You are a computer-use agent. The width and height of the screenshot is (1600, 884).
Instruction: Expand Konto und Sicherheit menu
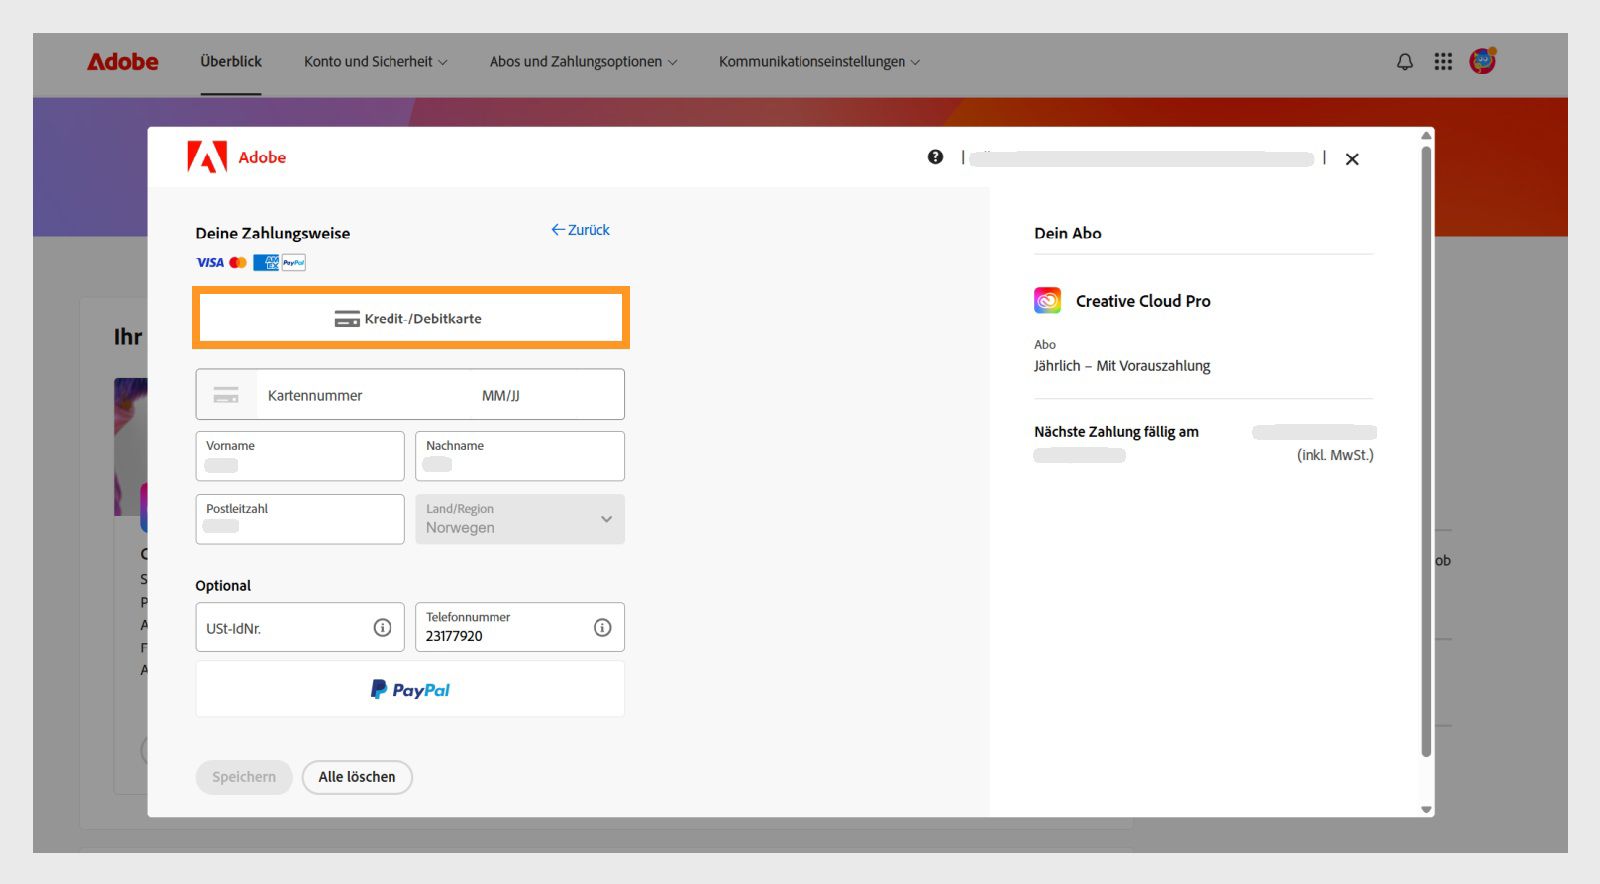[x=376, y=62]
